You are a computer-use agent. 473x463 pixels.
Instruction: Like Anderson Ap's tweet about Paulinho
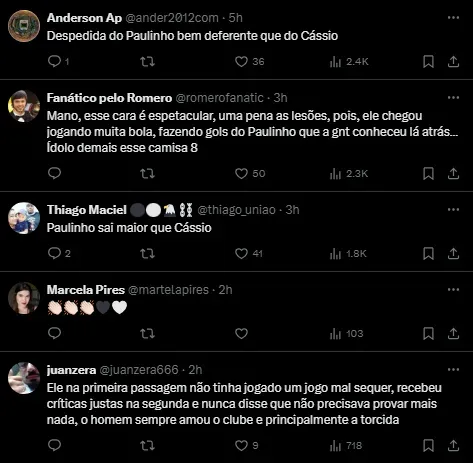pyautogui.click(x=241, y=62)
